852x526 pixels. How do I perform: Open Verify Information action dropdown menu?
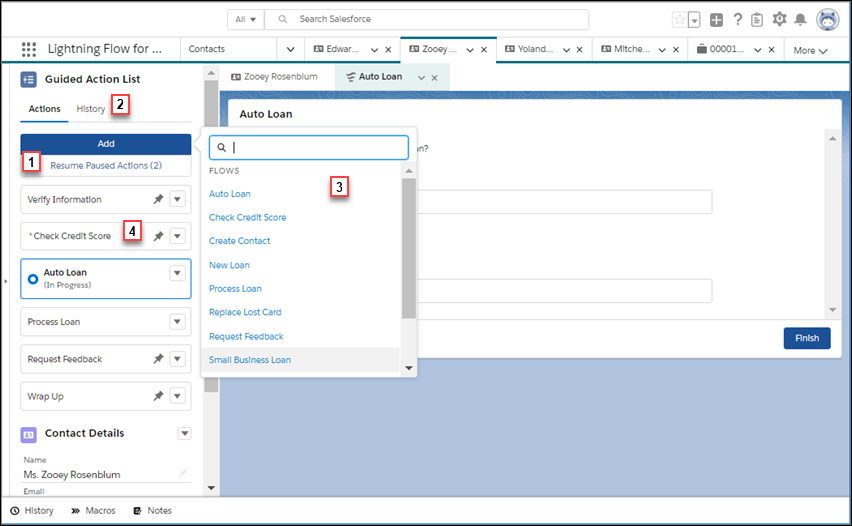click(178, 199)
